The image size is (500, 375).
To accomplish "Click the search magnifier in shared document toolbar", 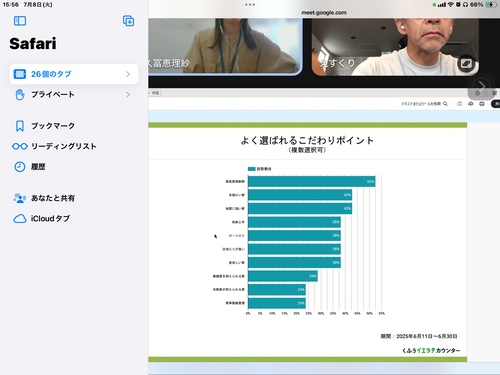I will [445, 104].
